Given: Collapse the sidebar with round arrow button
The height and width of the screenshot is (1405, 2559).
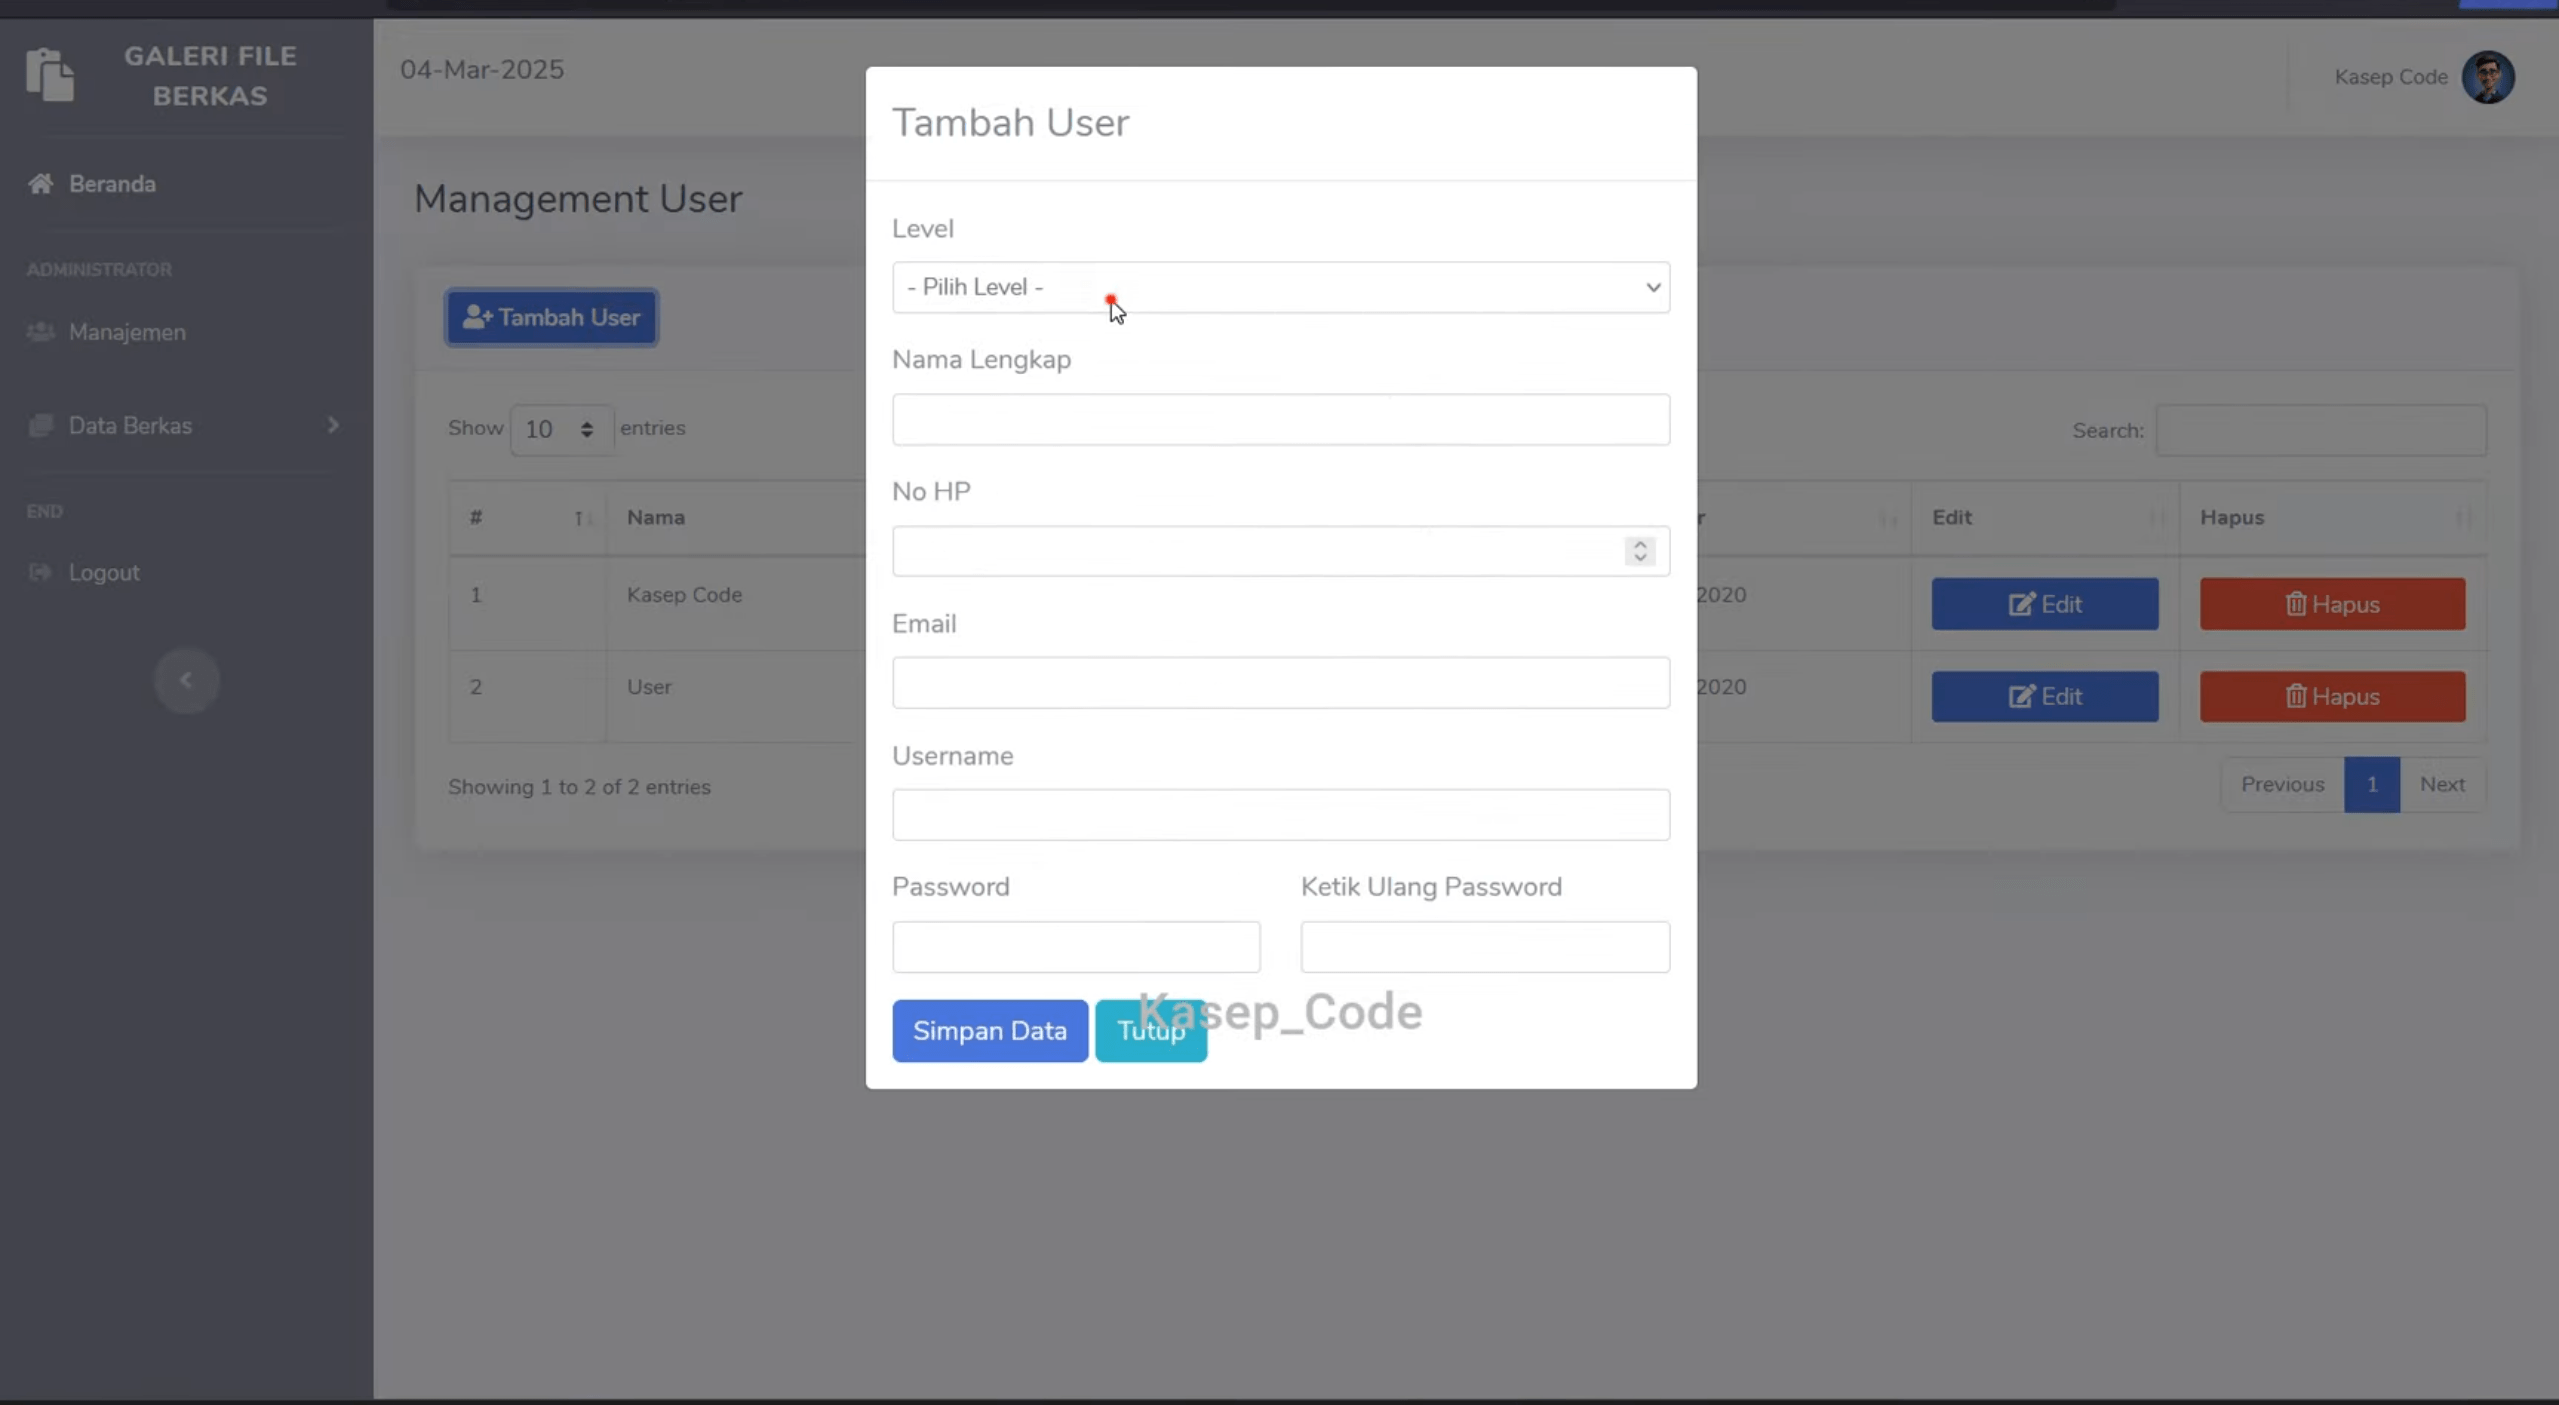Looking at the screenshot, I should tap(187, 680).
